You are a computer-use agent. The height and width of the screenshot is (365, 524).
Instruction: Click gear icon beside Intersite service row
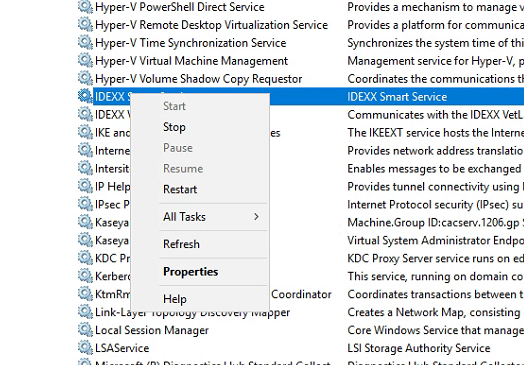tap(85, 168)
